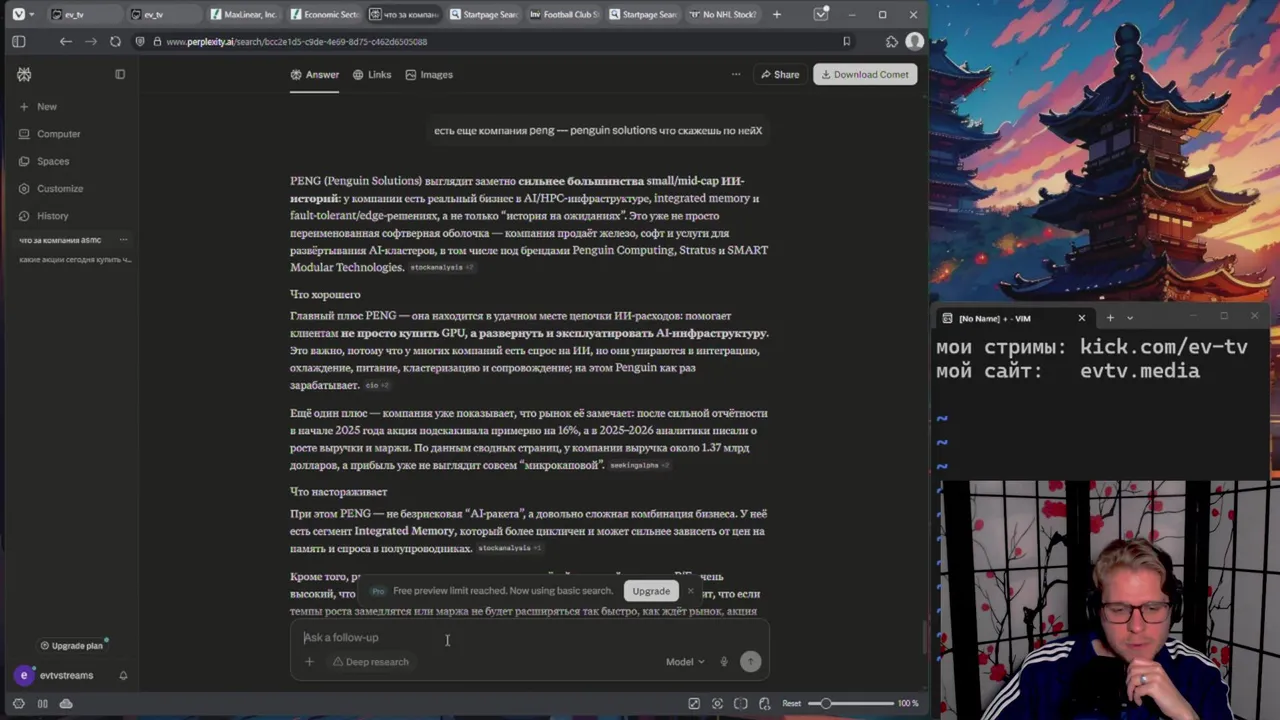Click the notifications bell icon

[123, 676]
